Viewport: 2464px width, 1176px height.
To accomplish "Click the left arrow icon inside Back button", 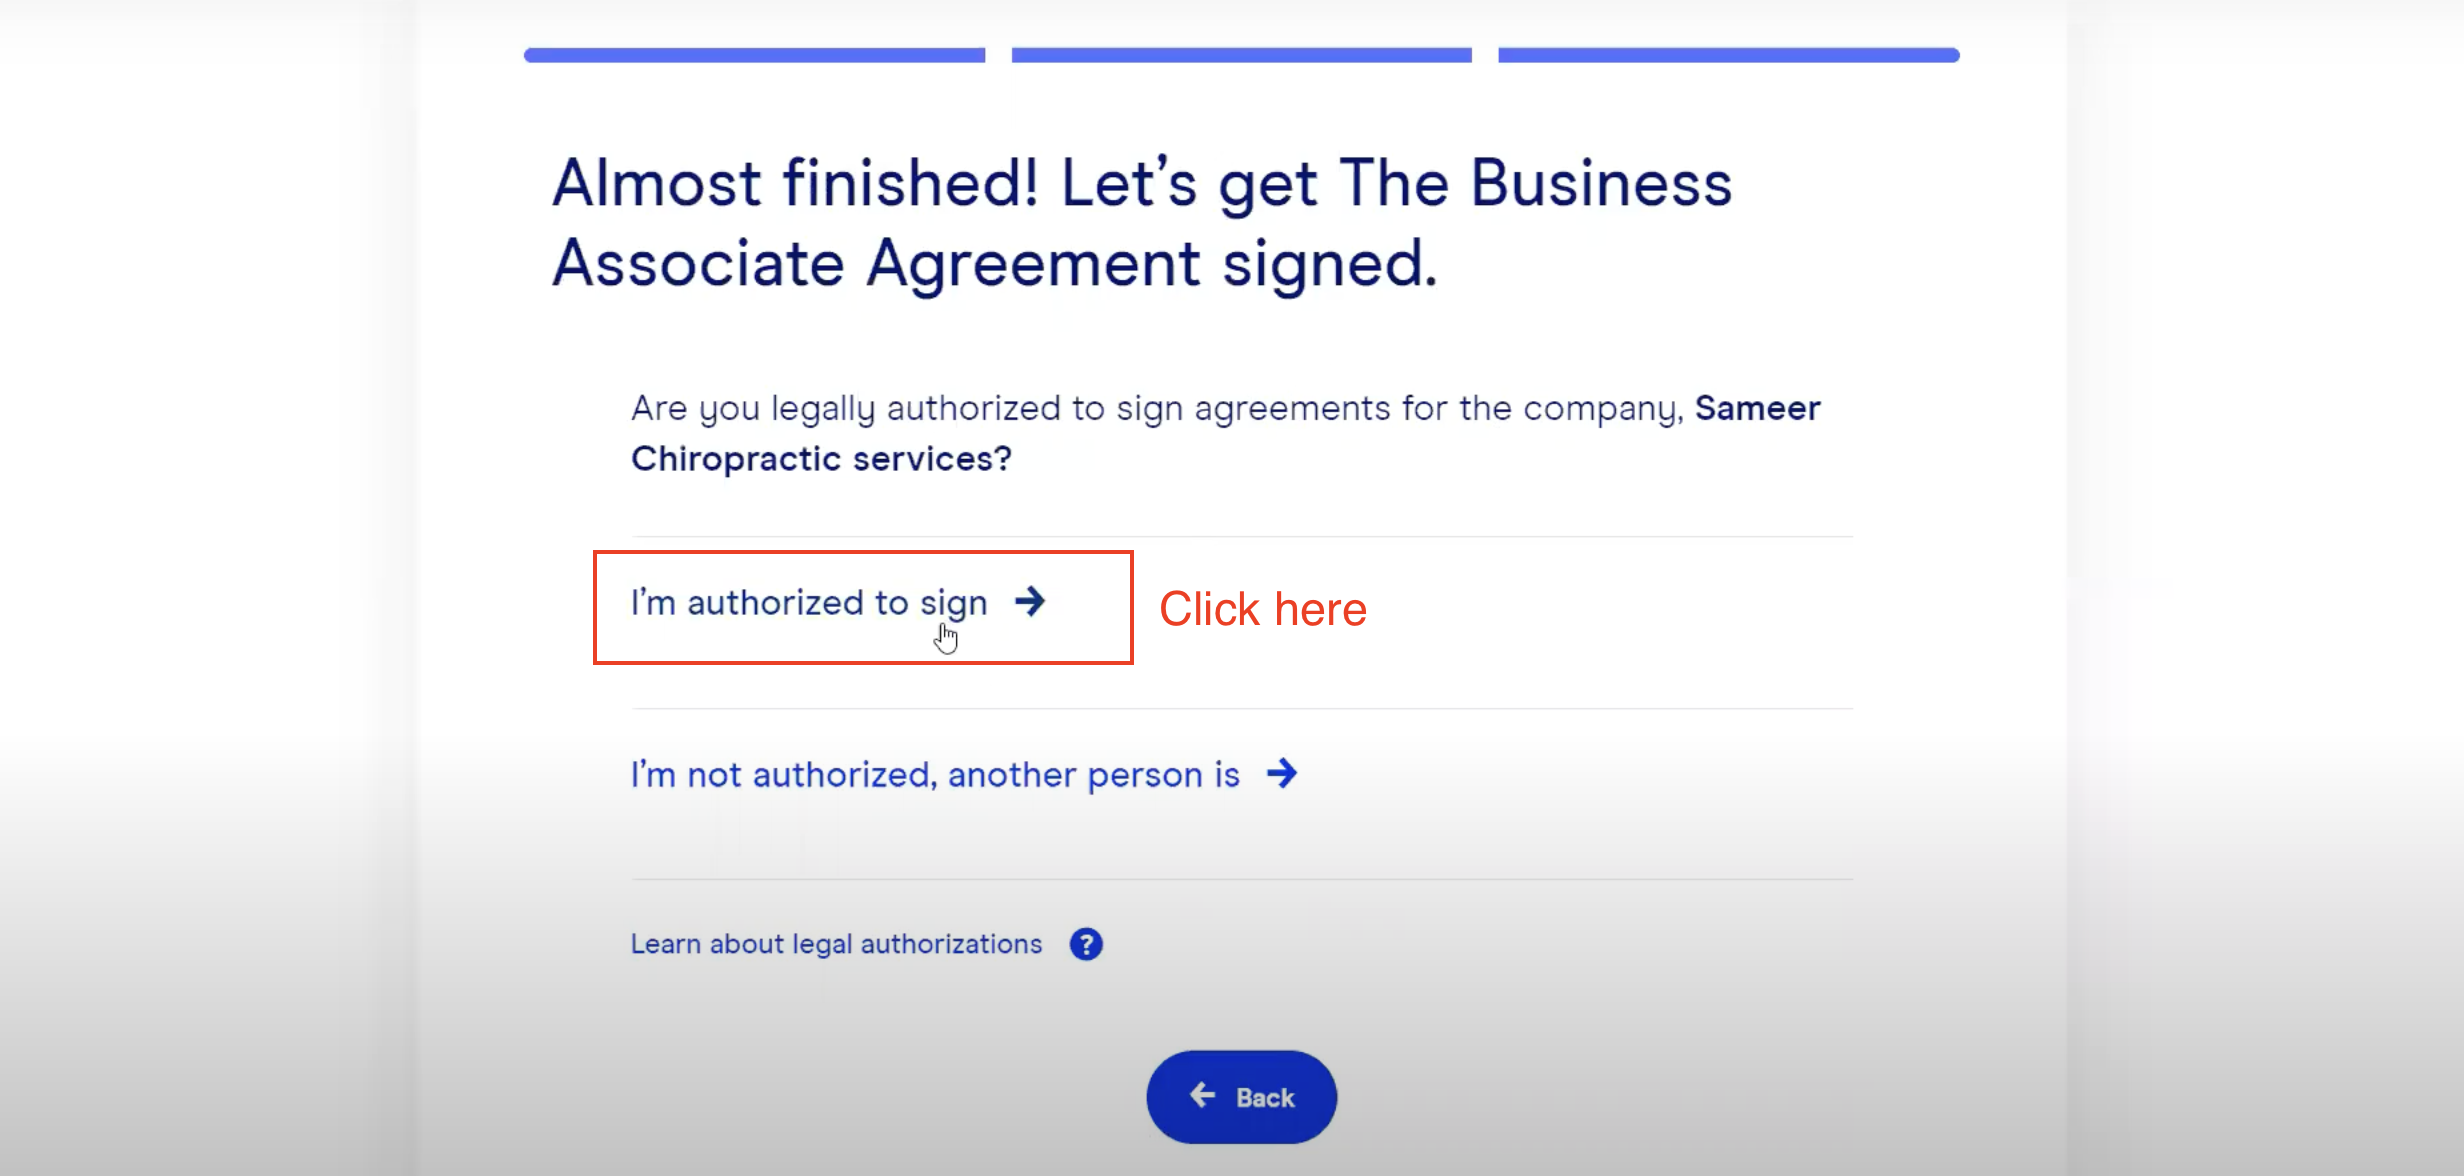I will coord(1202,1096).
